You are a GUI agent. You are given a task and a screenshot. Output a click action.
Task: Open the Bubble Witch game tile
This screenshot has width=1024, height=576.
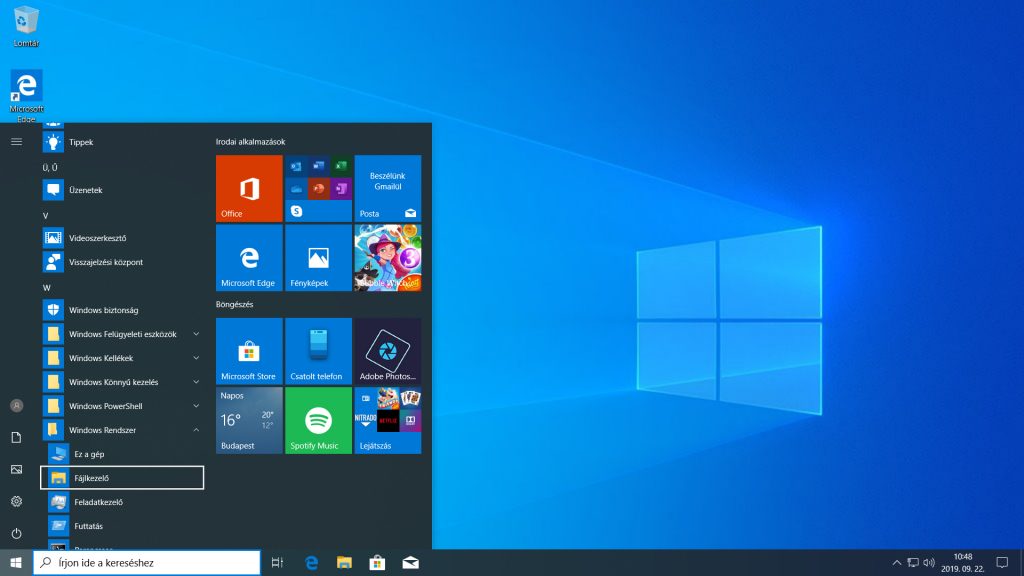[x=387, y=258]
